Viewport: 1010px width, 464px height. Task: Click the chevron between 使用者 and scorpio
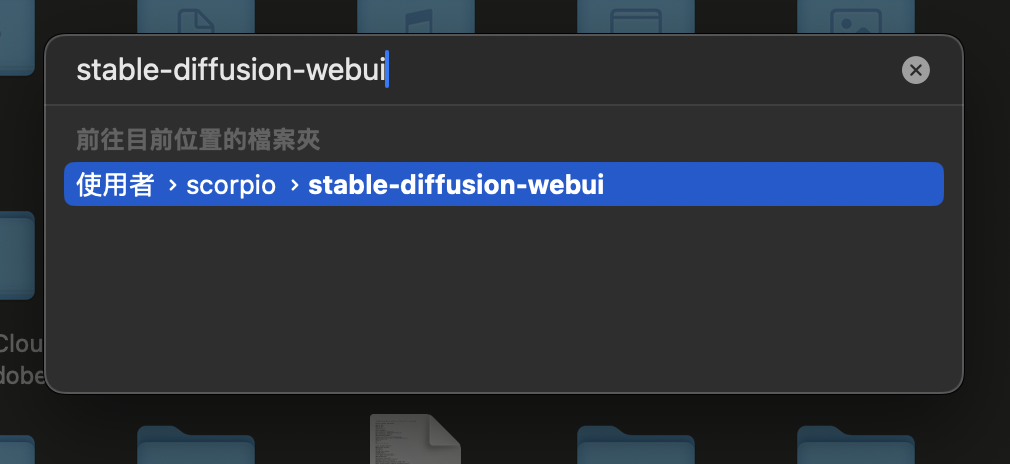171,185
